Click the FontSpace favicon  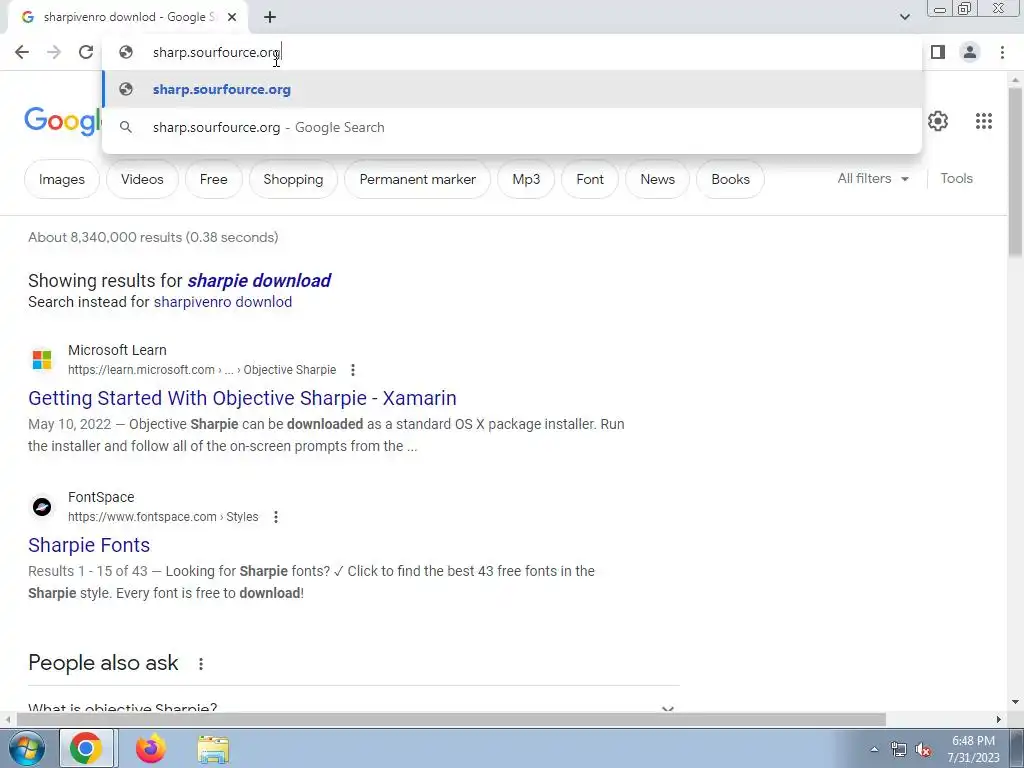pos(42,507)
